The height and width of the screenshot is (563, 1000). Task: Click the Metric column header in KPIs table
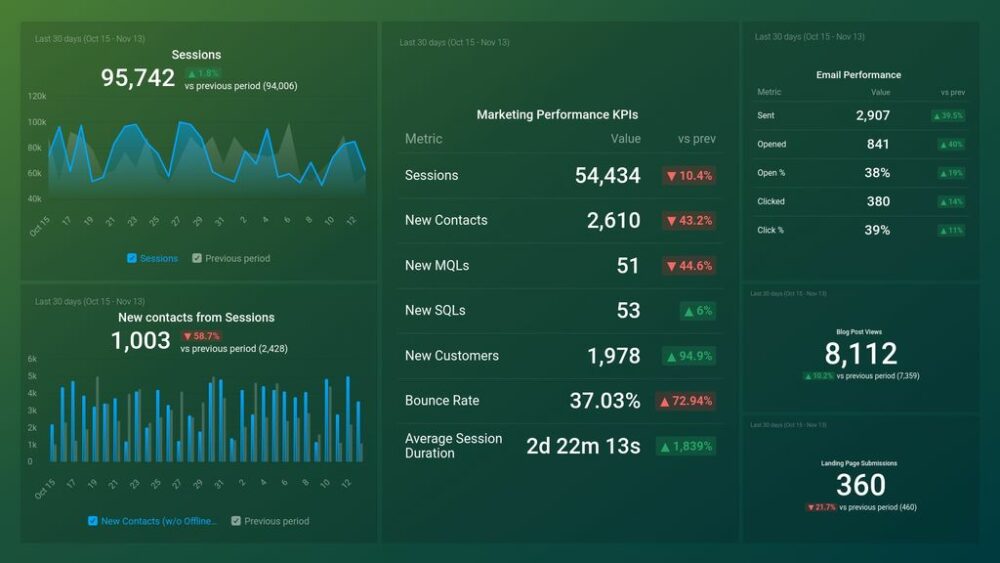pyautogui.click(x=423, y=139)
